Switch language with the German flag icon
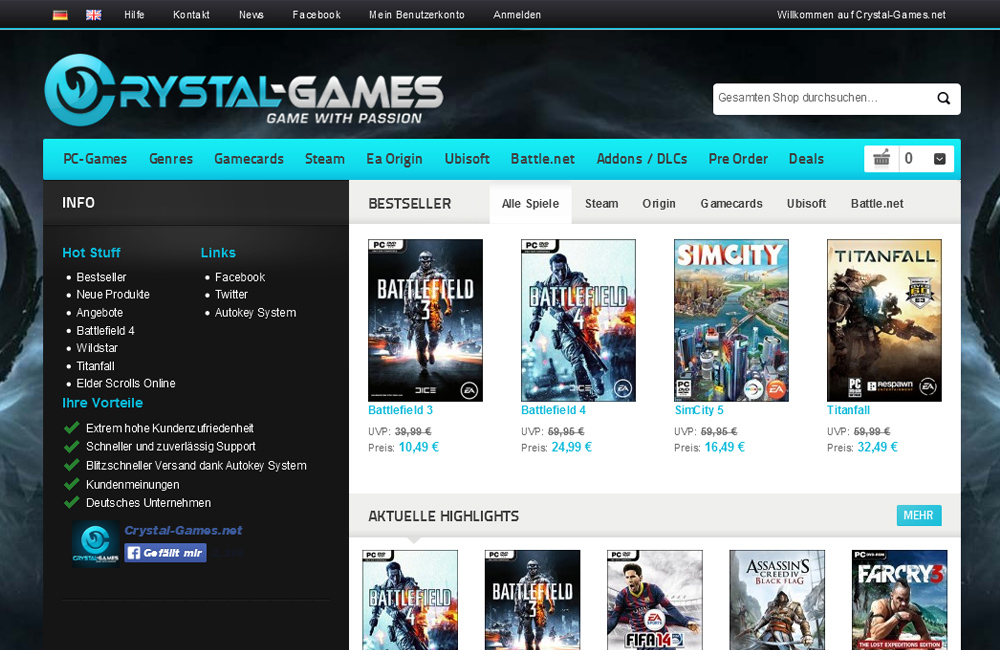The width and height of the screenshot is (1000, 650). (x=60, y=15)
